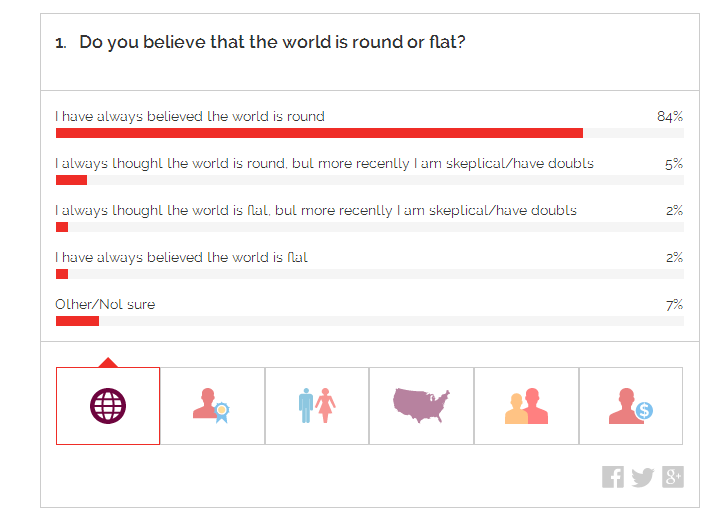The width and height of the screenshot is (728, 532).
Task: Open the person with dollar coin tab
Action: tap(630, 405)
